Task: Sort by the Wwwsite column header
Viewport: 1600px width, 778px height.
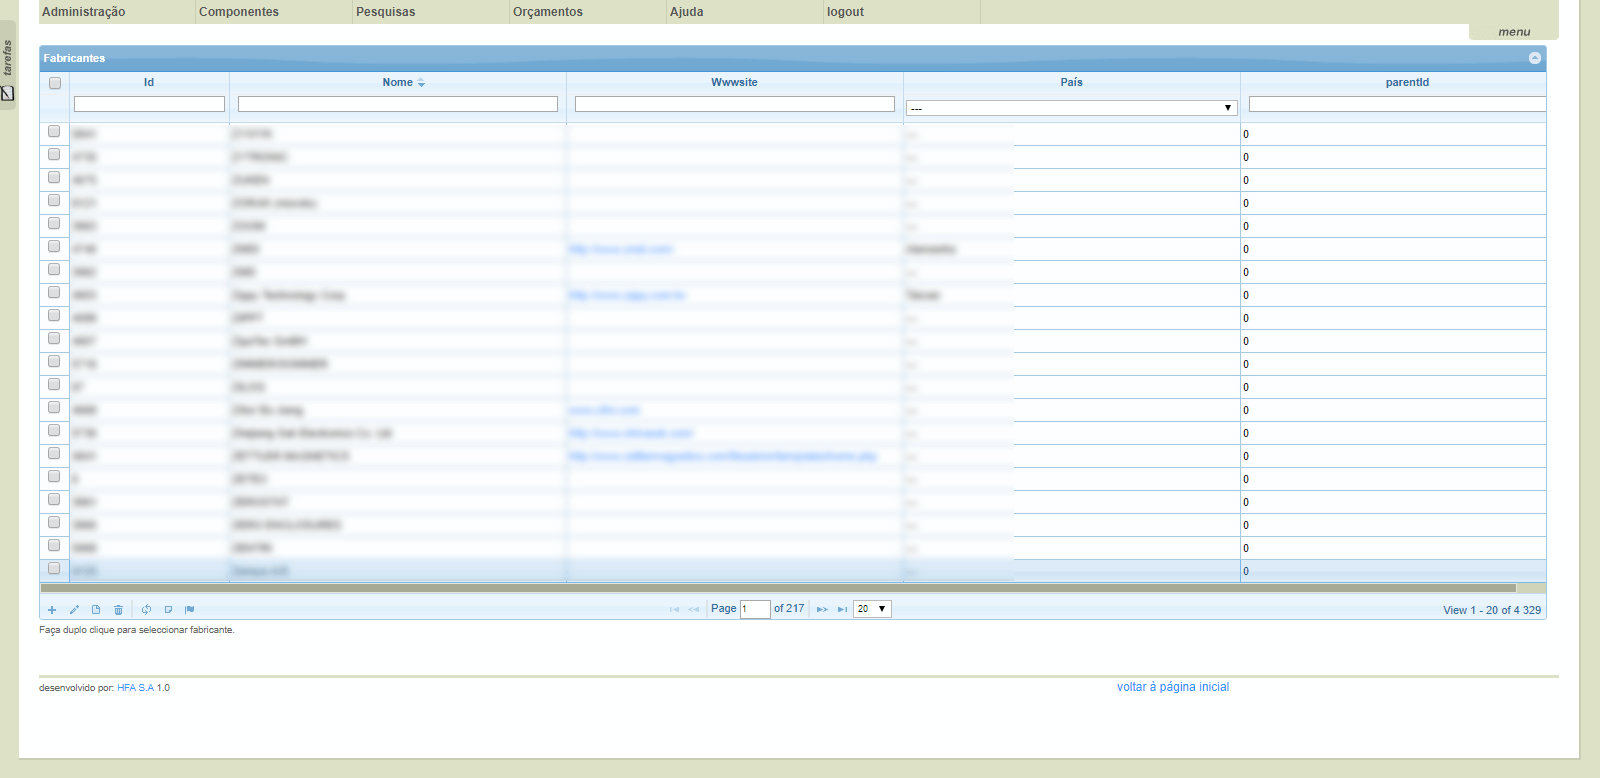Action: coord(735,83)
